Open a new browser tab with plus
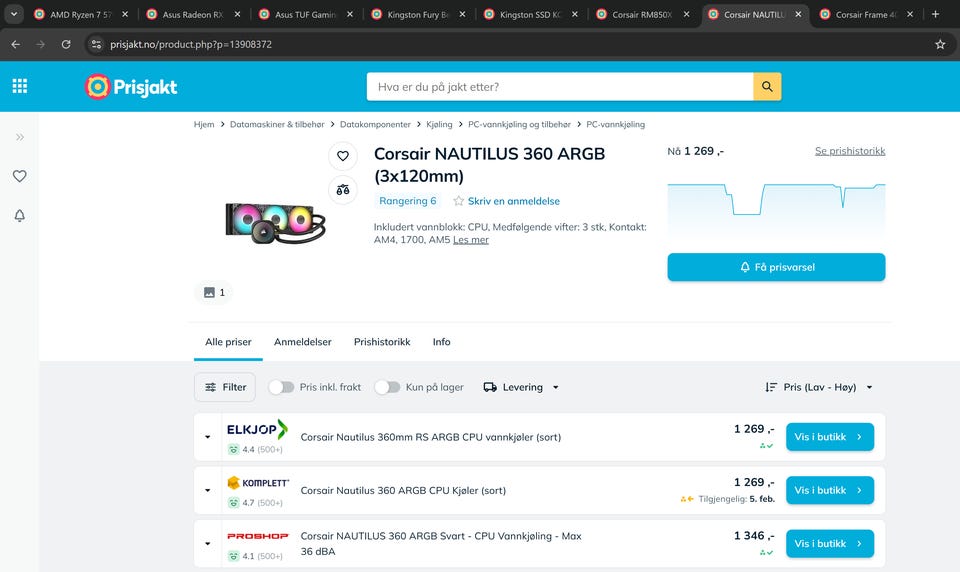Screen dimensions: 960x572 (936, 14)
